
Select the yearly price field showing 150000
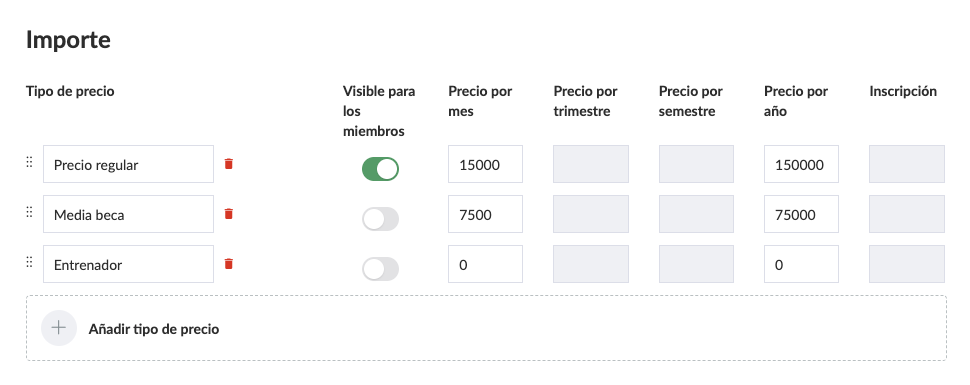click(801, 164)
